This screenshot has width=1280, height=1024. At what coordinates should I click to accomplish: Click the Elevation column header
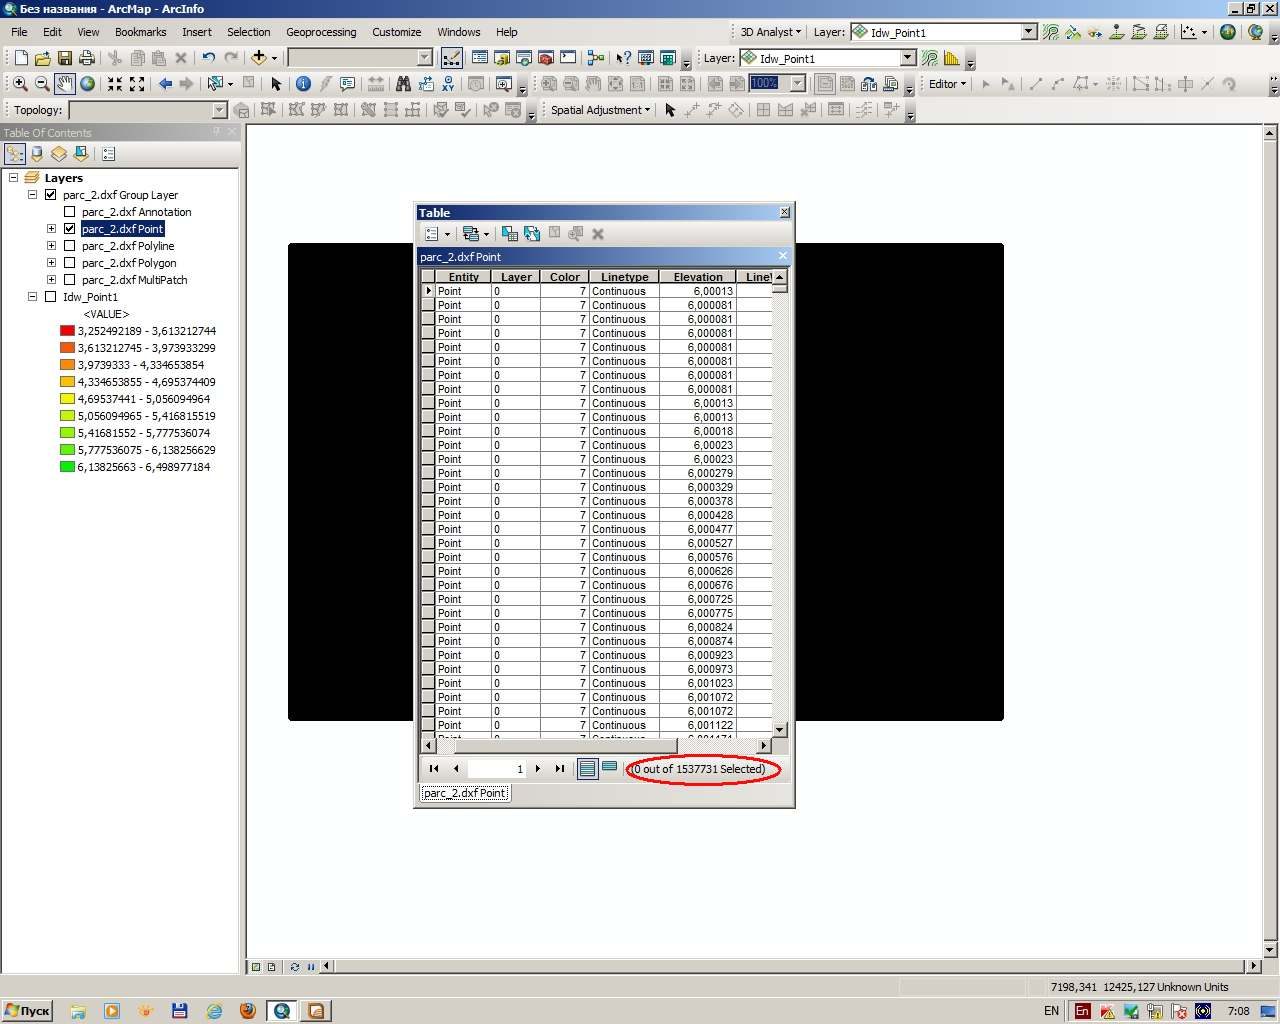[697, 277]
